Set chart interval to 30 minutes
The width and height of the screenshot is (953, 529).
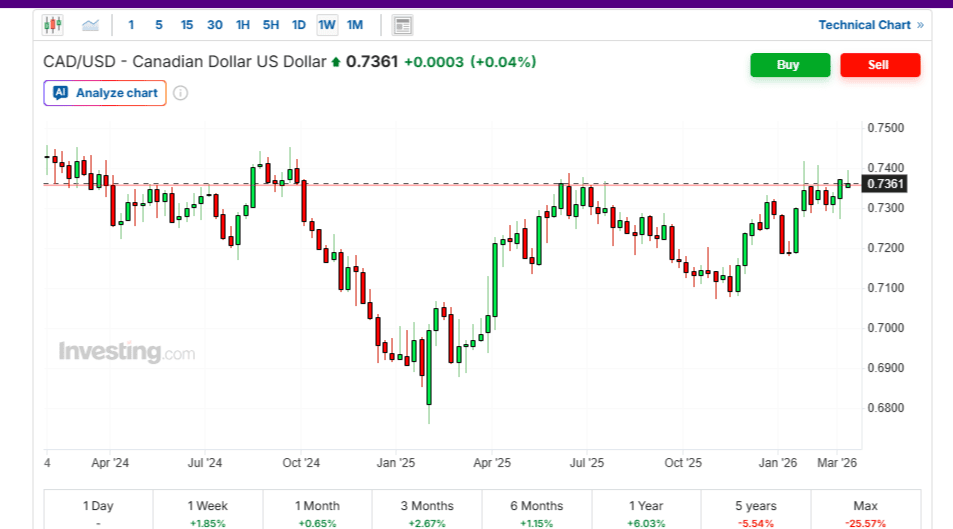215,25
